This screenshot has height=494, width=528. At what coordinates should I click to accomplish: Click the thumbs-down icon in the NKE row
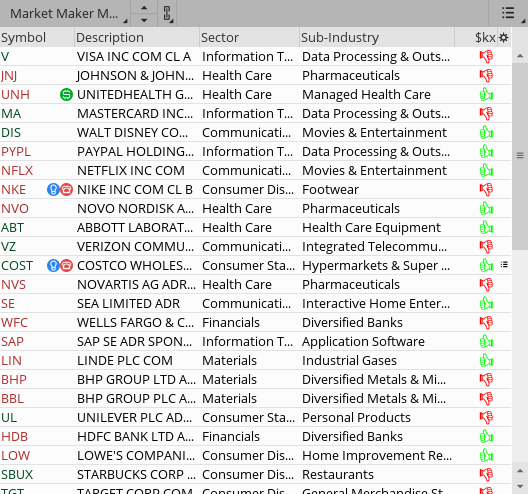pyautogui.click(x=486, y=190)
